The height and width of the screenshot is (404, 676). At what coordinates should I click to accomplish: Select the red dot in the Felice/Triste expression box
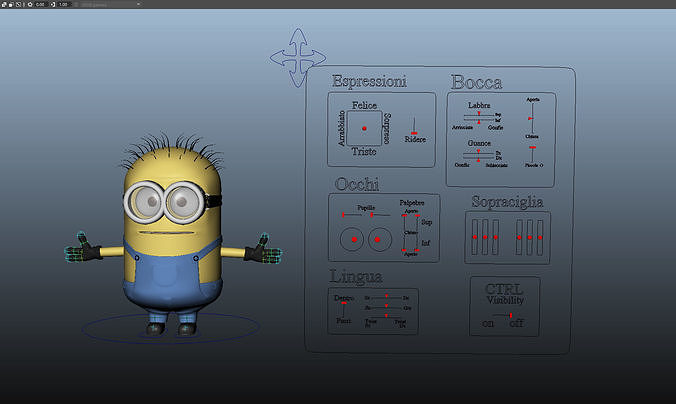364,128
